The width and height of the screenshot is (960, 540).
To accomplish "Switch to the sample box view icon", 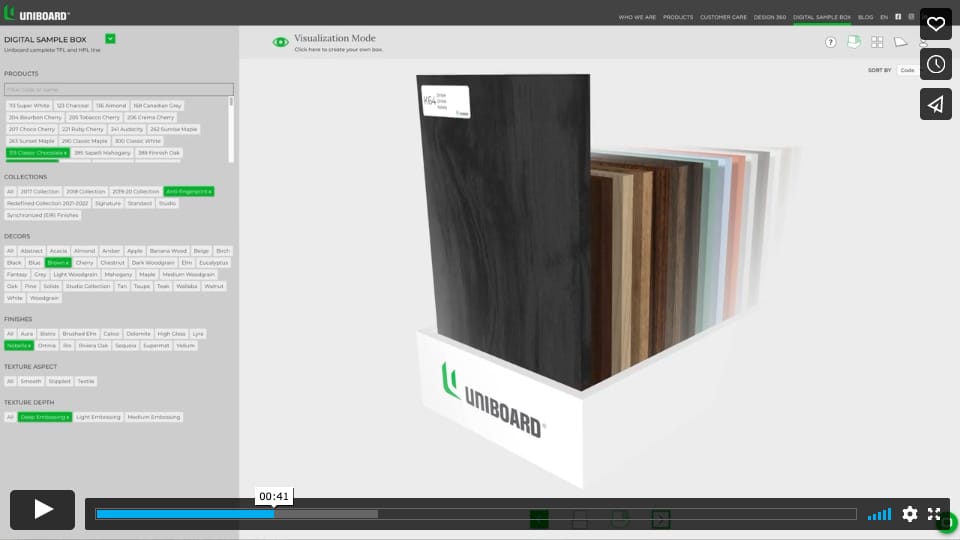I will 853,42.
